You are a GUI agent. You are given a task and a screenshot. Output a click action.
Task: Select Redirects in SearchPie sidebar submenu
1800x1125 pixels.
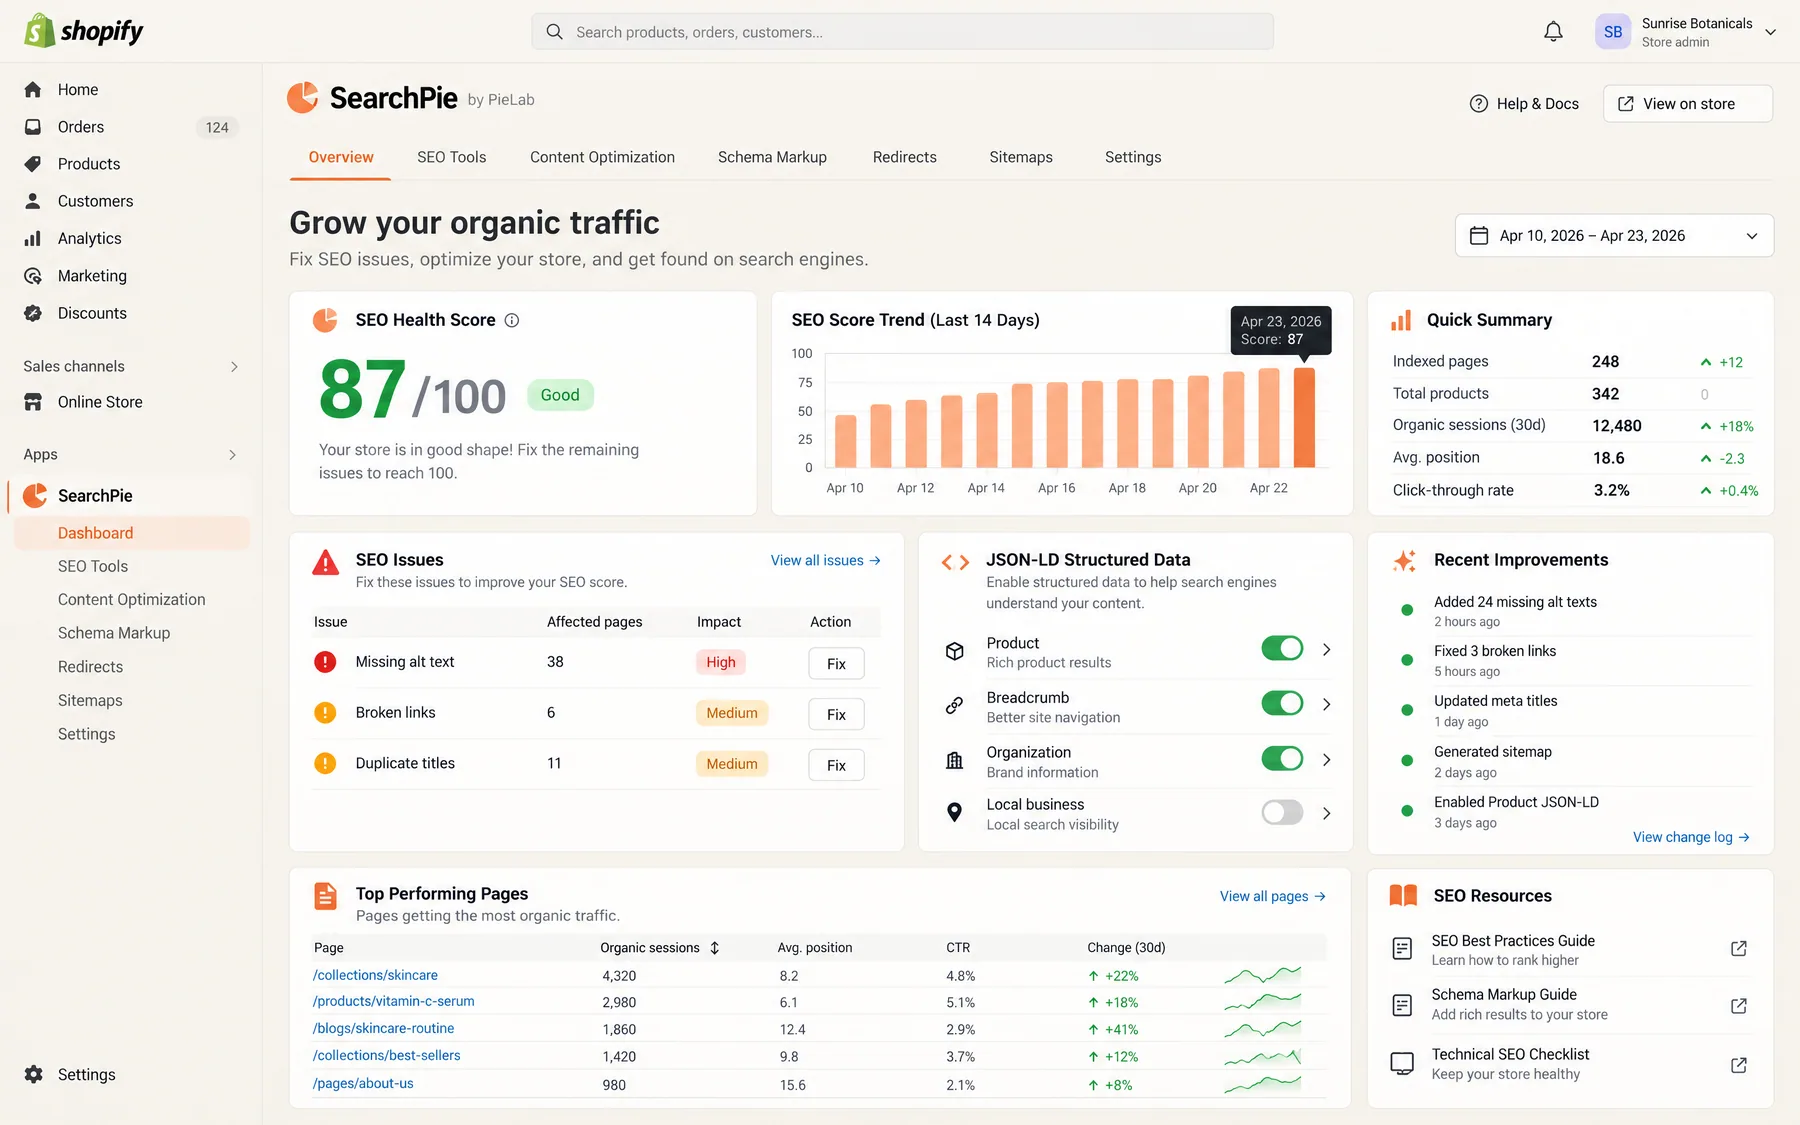pyautogui.click(x=90, y=667)
